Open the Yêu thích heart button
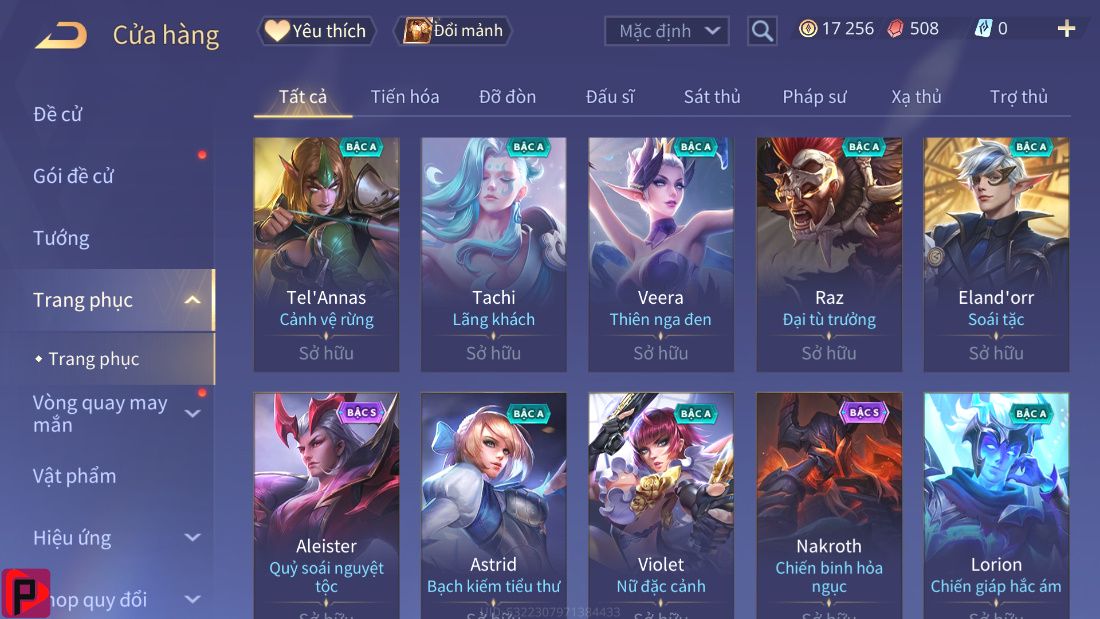 point(317,31)
